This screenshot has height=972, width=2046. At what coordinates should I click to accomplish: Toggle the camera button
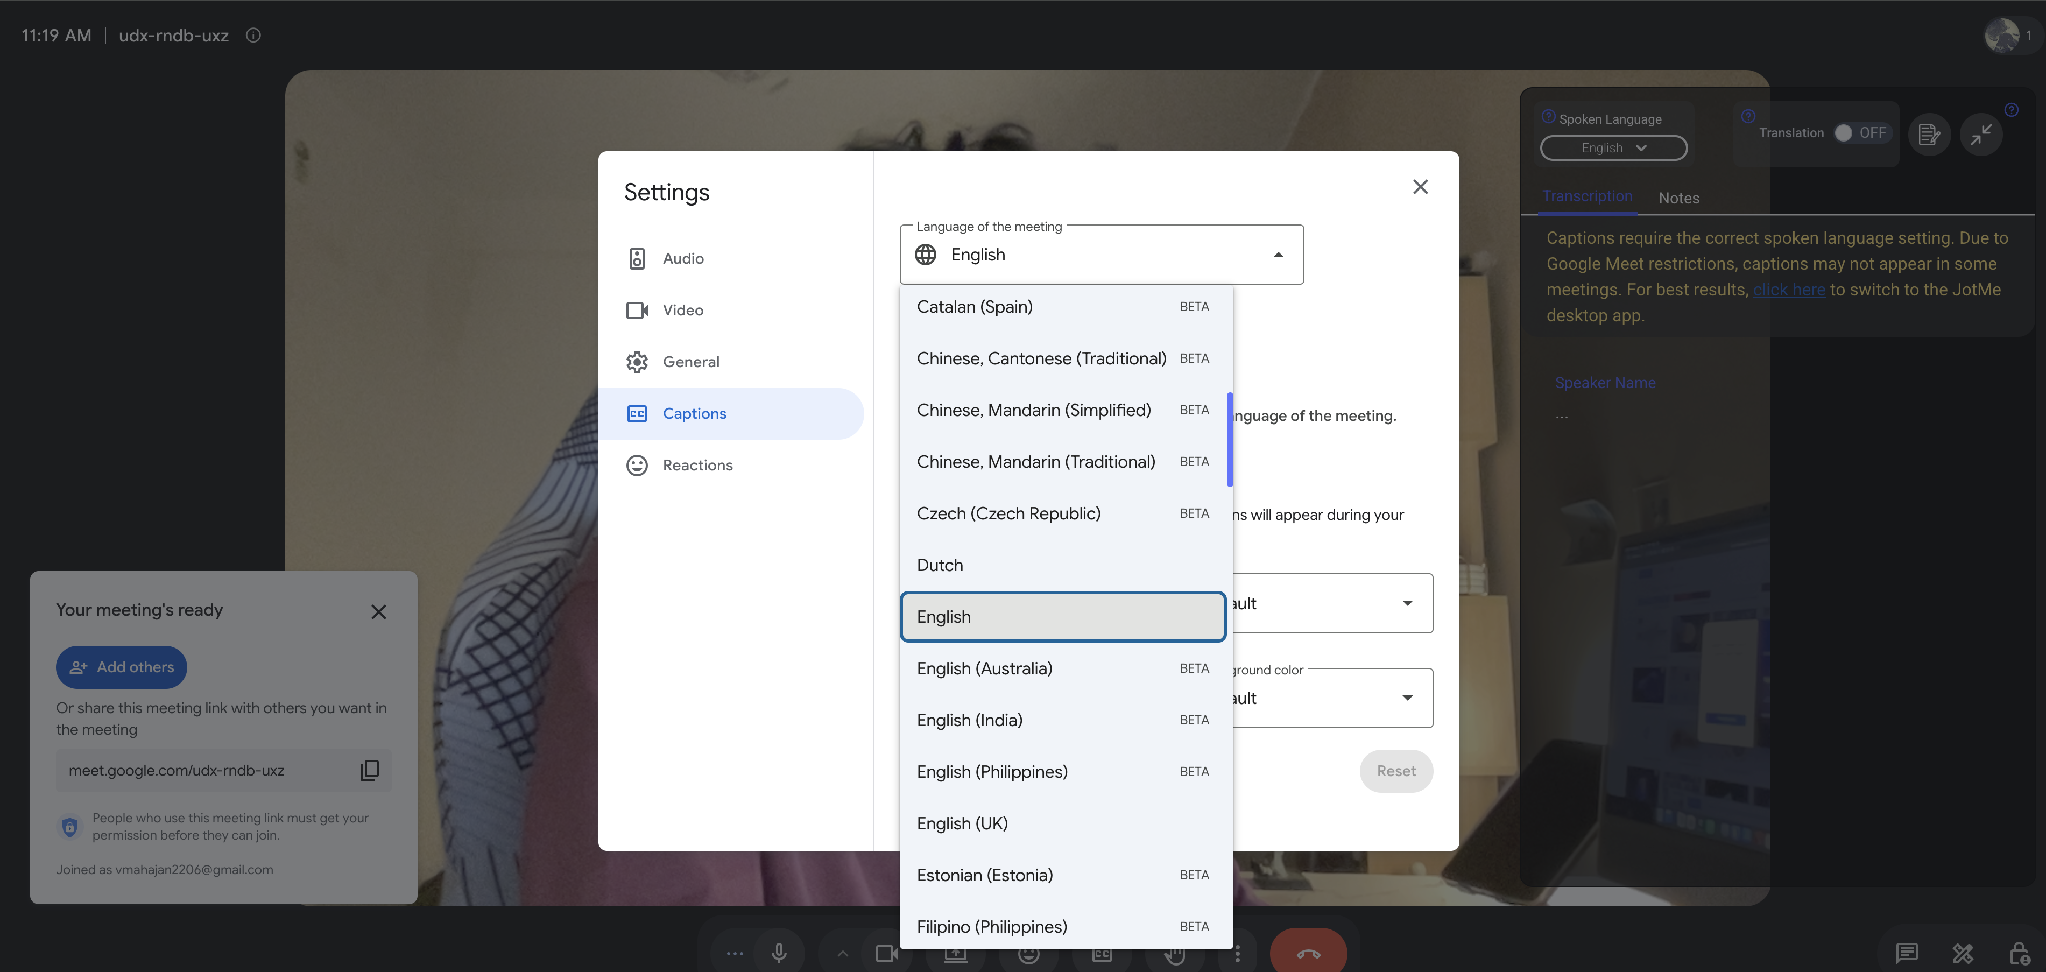pos(886,953)
